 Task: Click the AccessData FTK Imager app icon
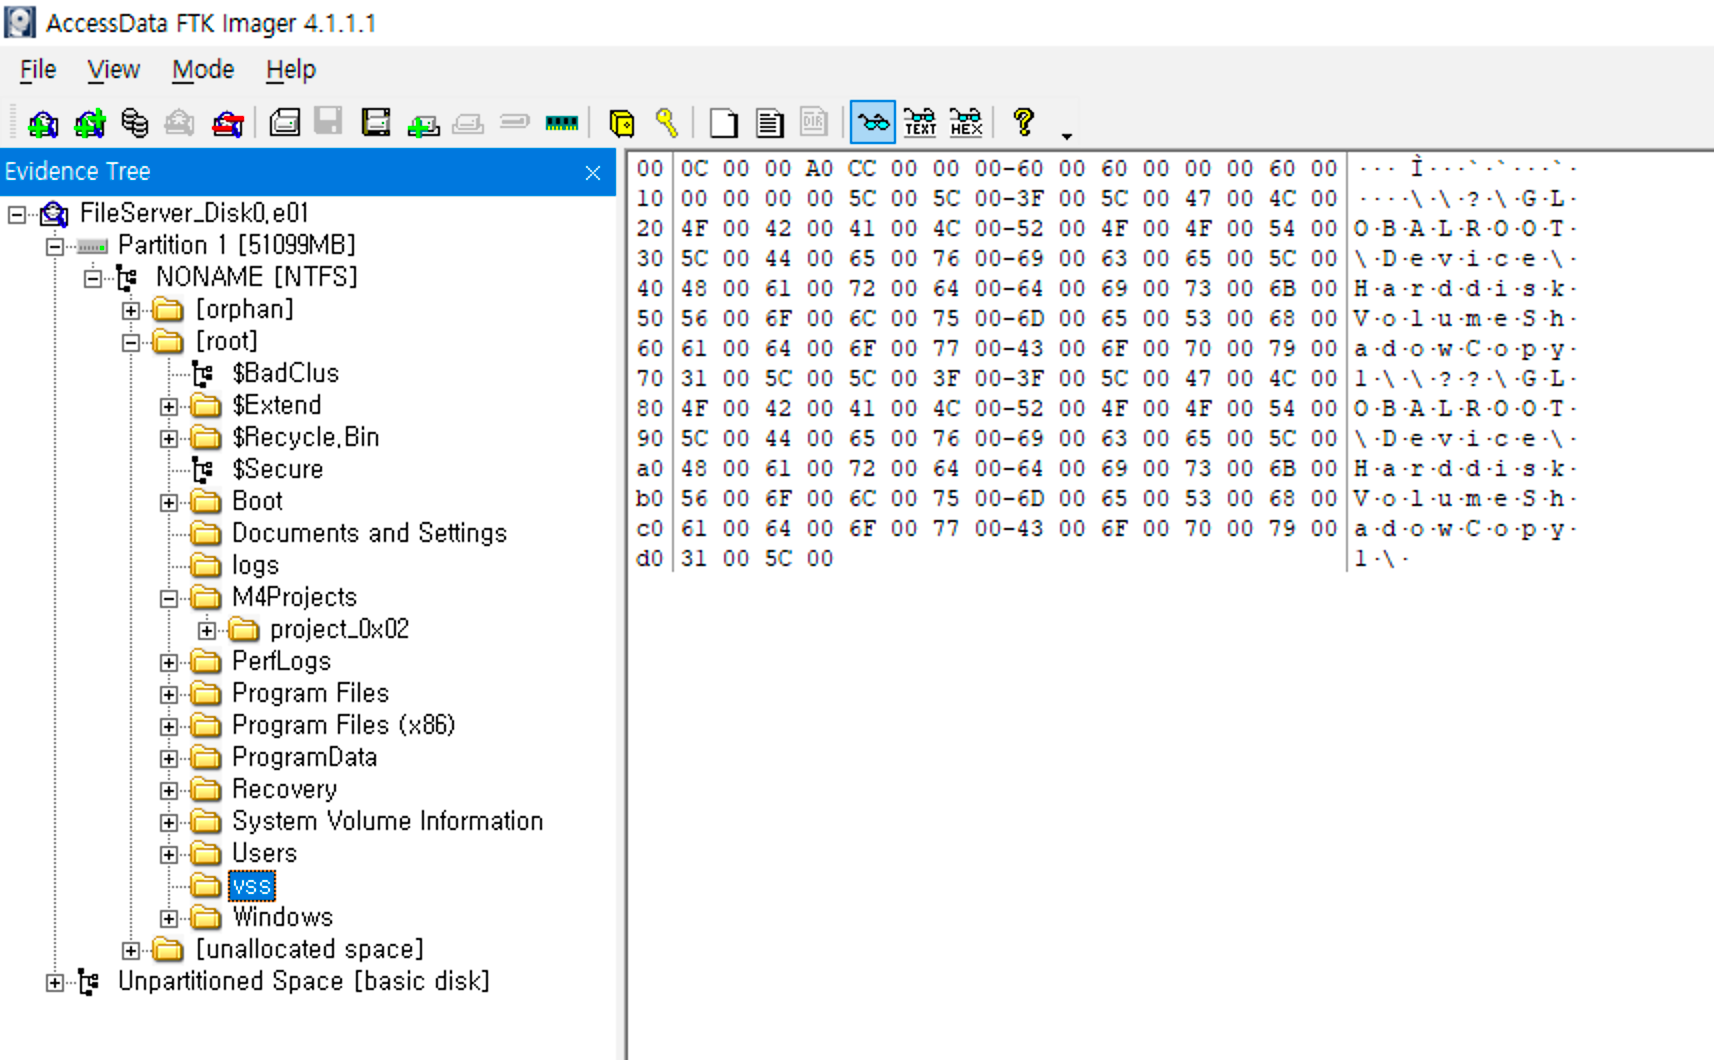click(20, 22)
